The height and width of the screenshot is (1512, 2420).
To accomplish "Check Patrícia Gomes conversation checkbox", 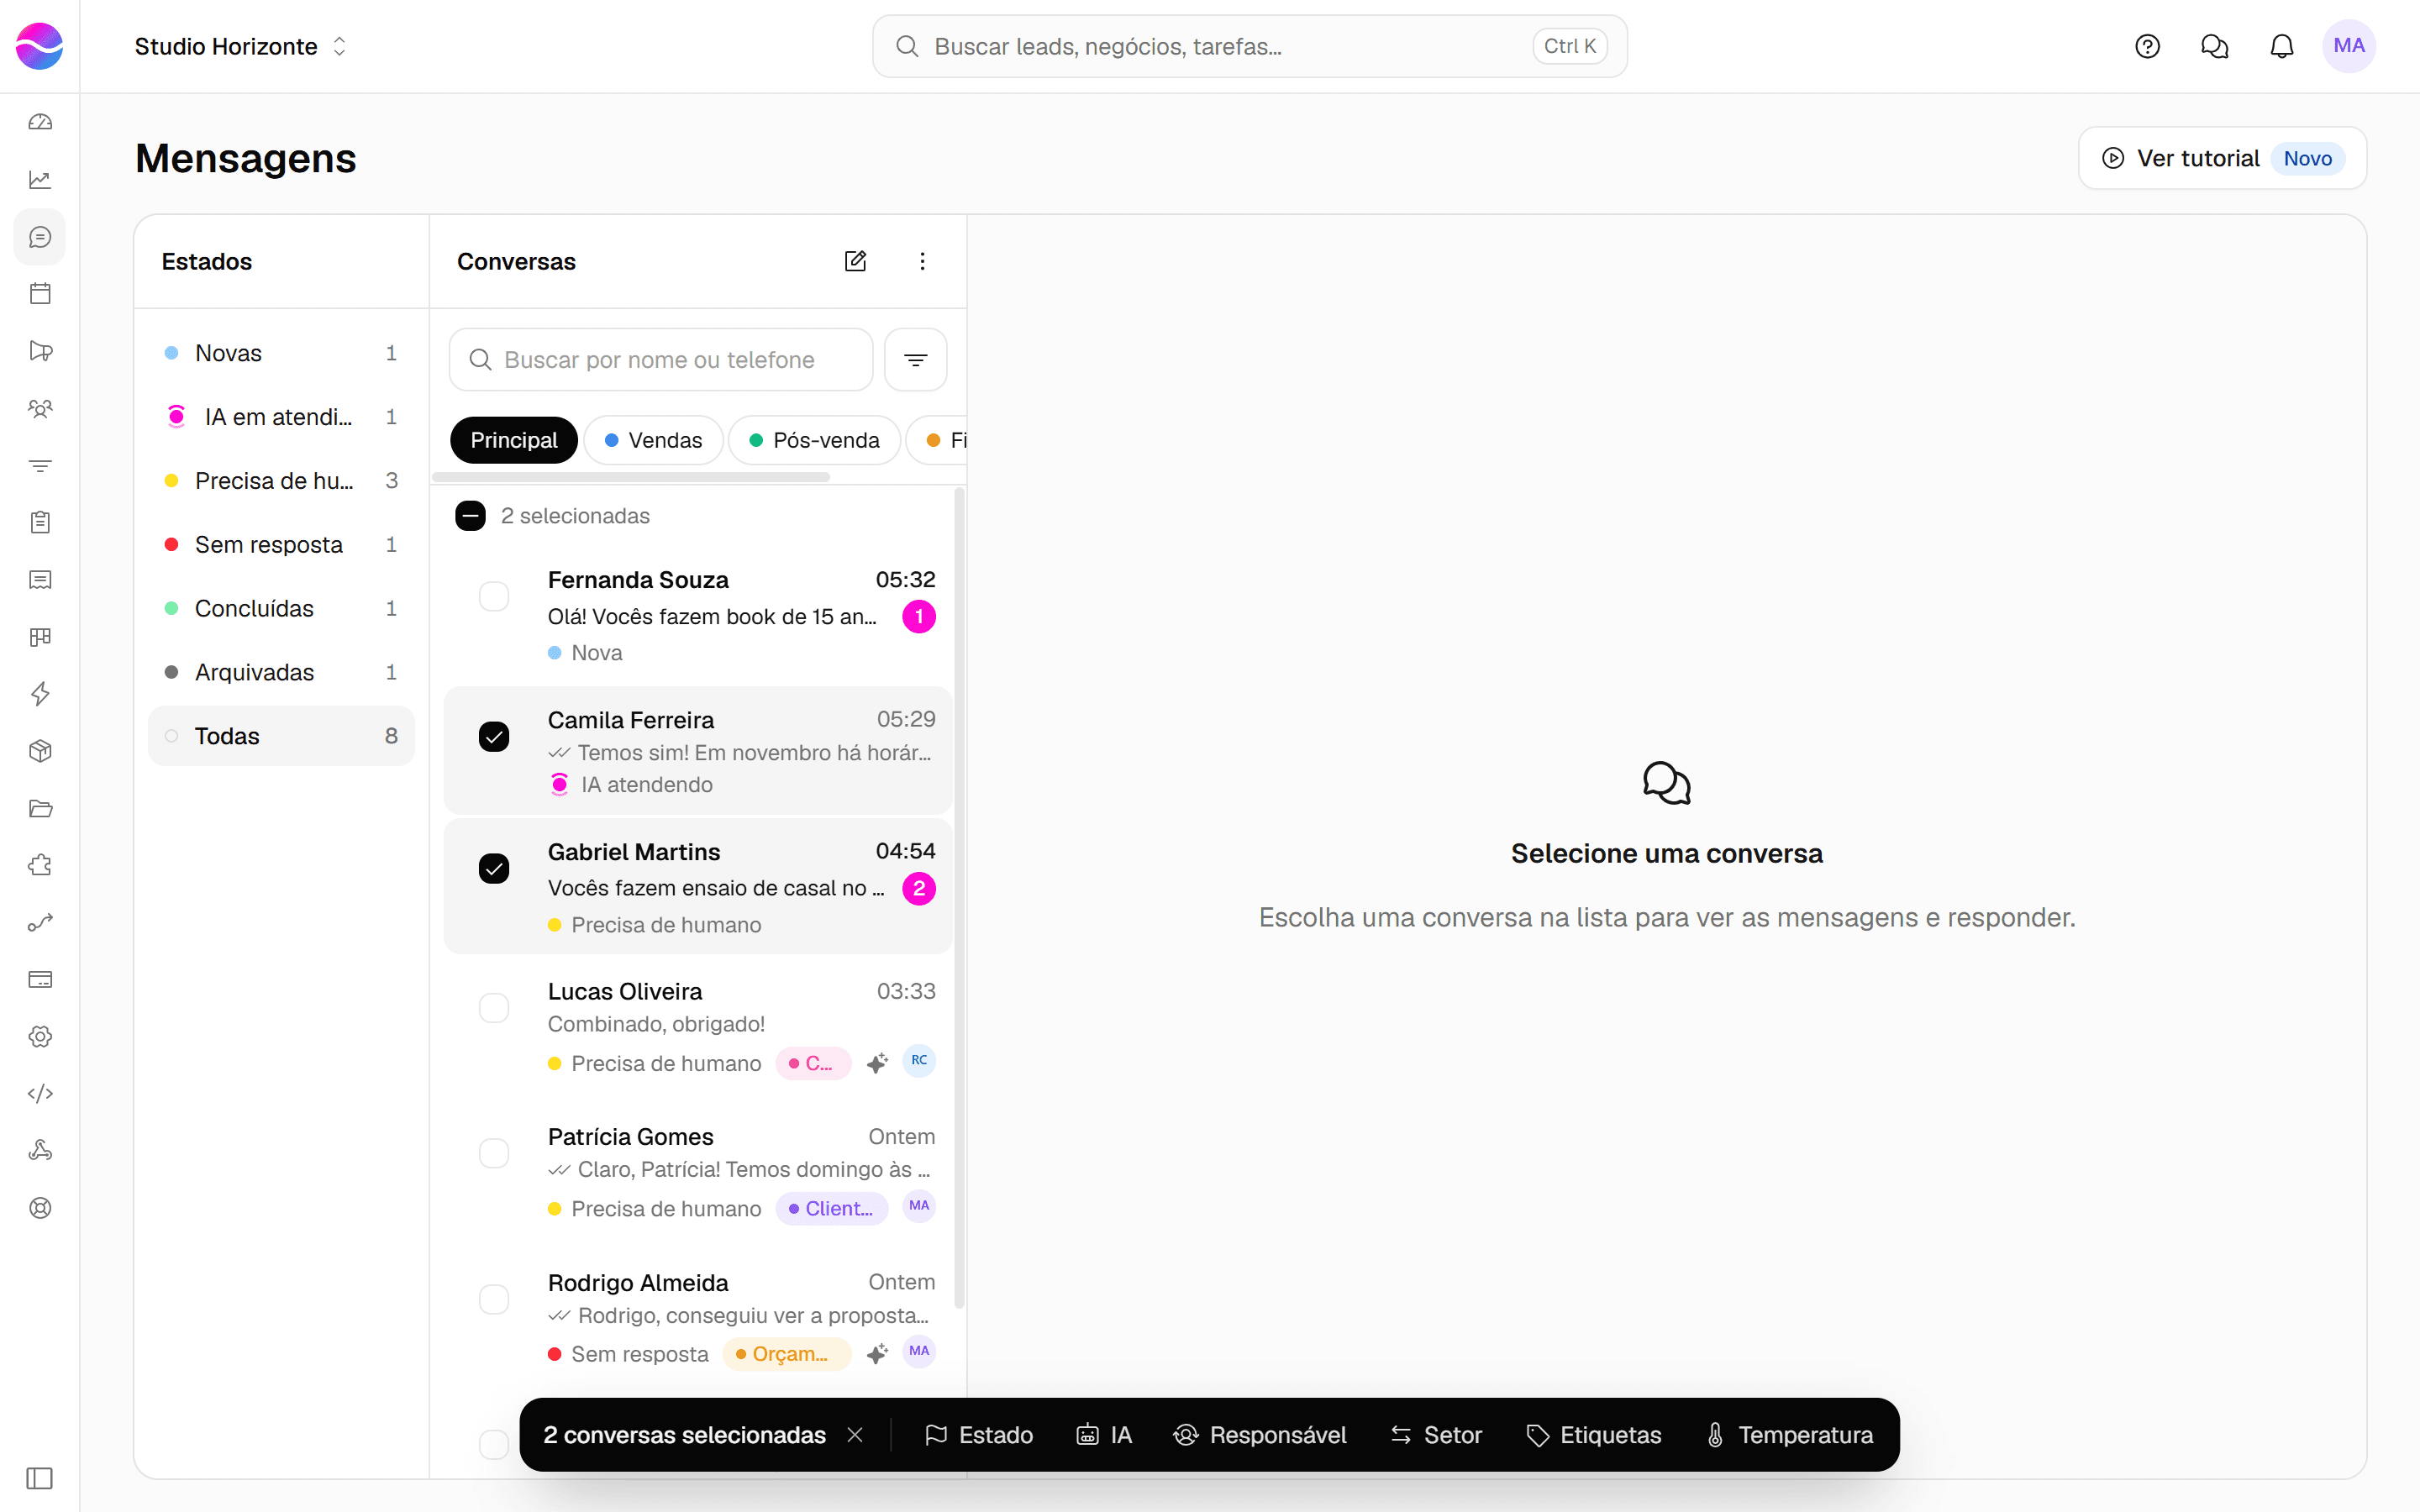I will (x=494, y=1154).
